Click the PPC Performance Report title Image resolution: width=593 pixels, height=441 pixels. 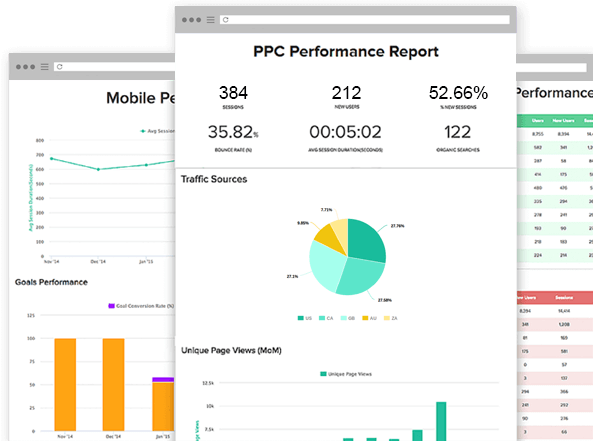[346, 51]
